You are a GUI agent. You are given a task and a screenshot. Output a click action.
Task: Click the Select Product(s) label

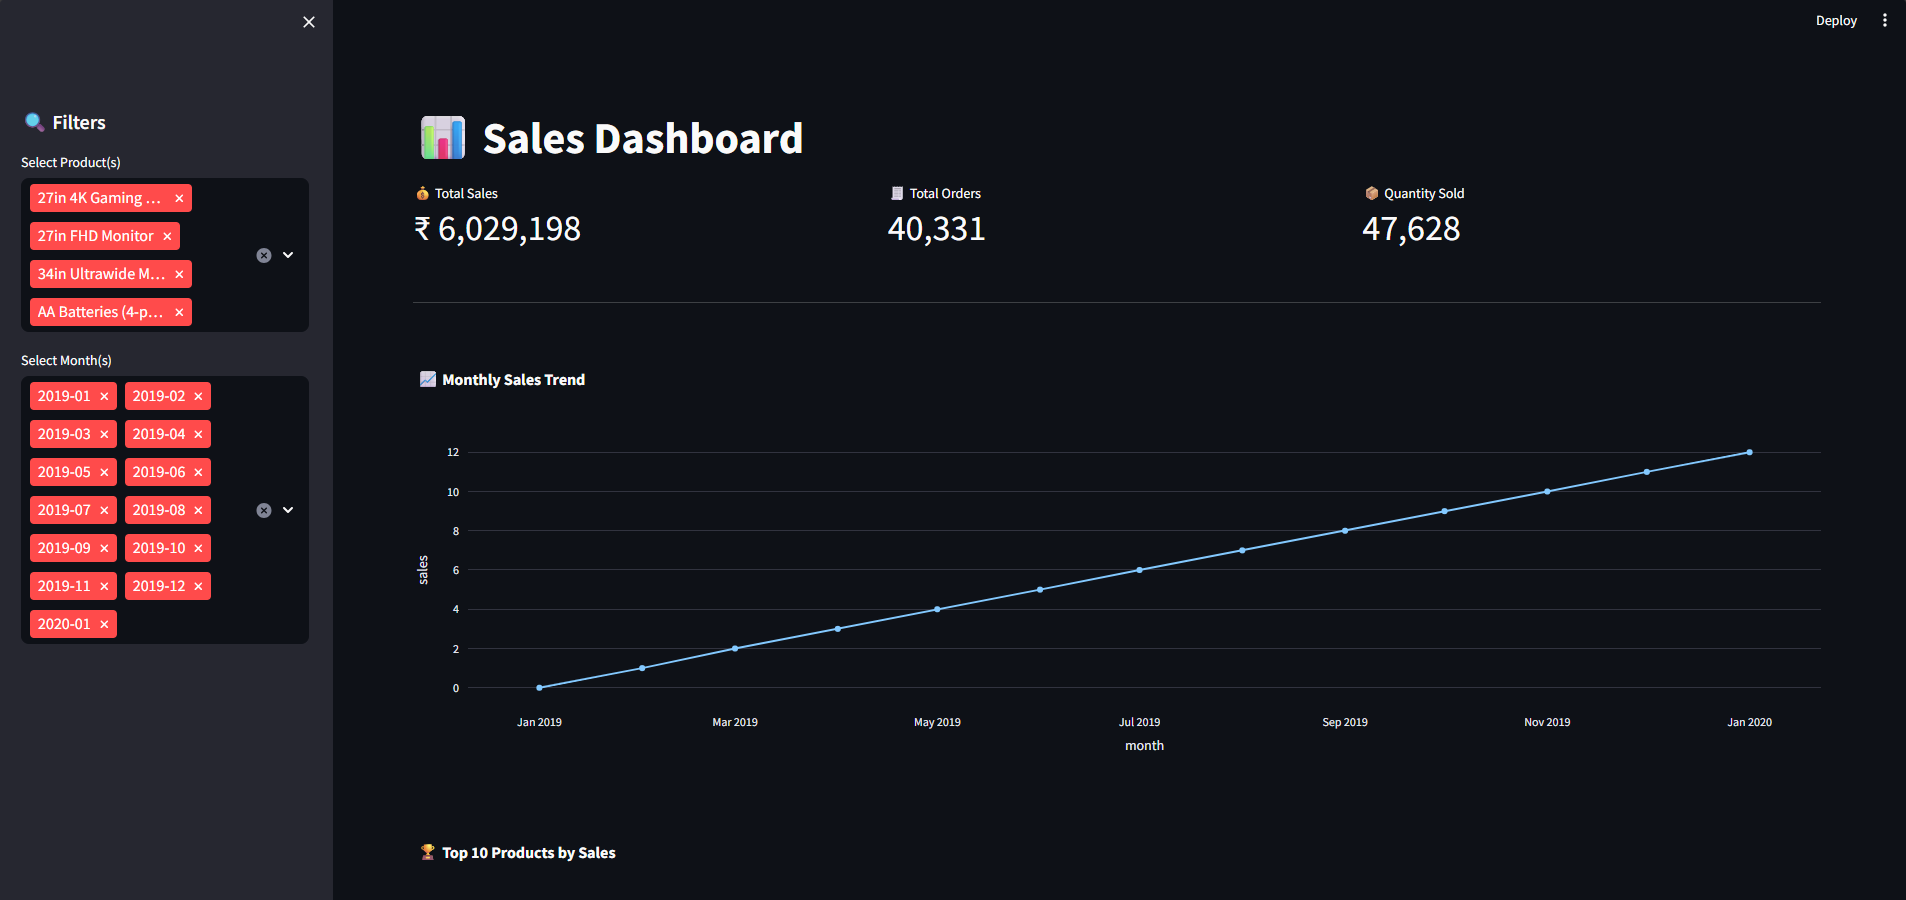tap(71, 162)
